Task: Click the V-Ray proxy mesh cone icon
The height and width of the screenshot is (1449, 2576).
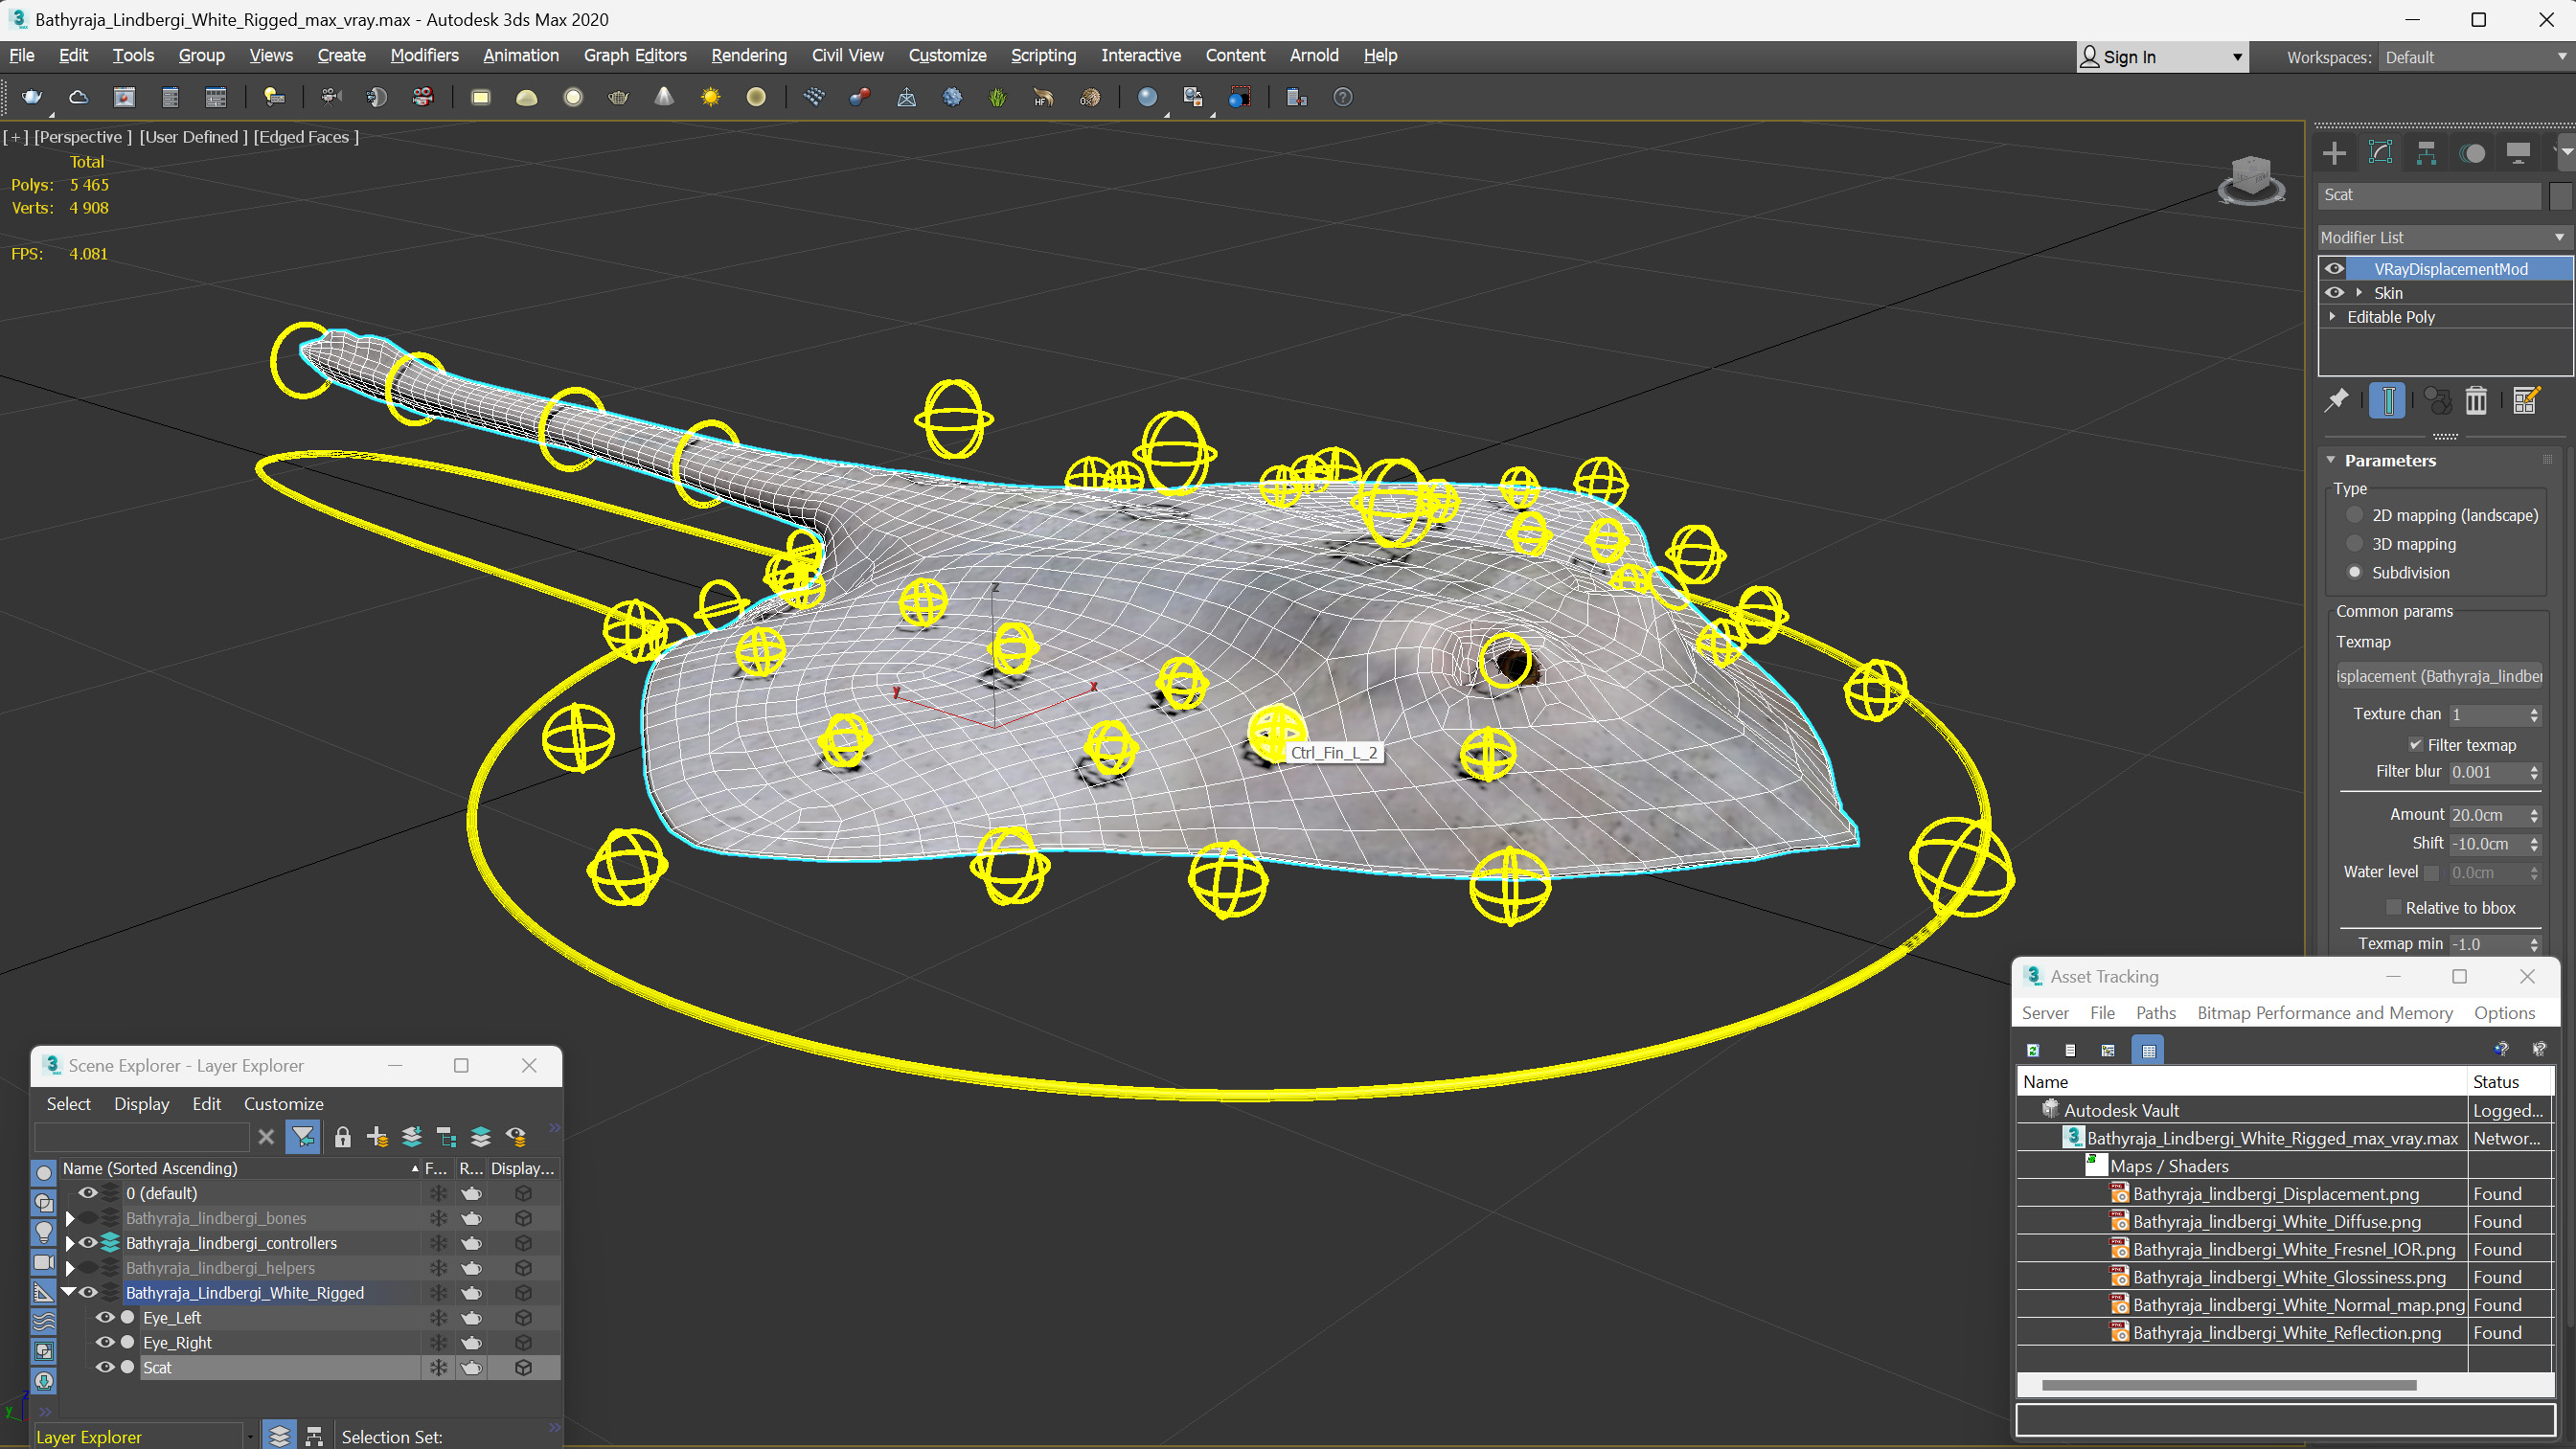Action: 664,97
